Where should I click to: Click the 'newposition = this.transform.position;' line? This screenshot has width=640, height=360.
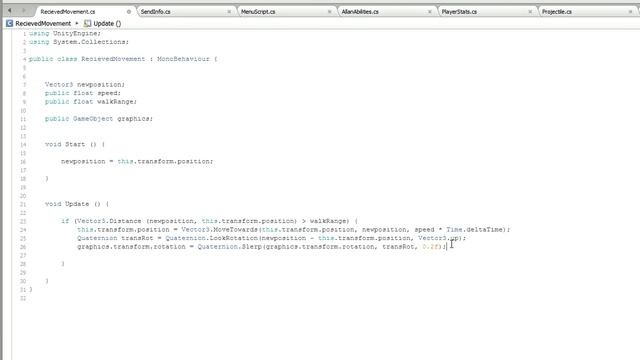tap(137, 162)
